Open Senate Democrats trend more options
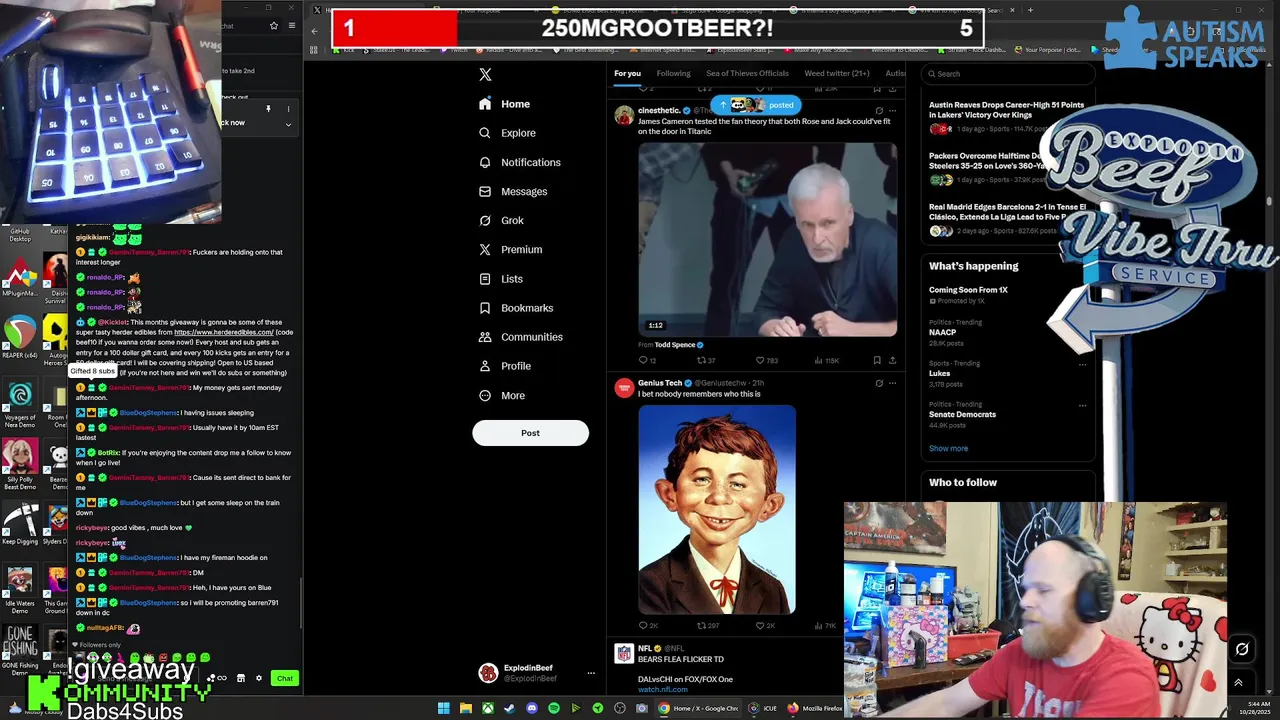The height and width of the screenshot is (720, 1280). [x=1082, y=405]
